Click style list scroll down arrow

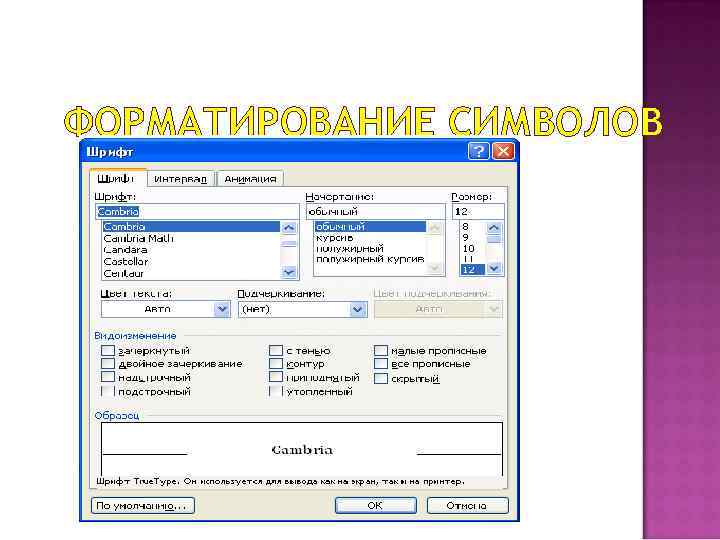click(435, 268)
